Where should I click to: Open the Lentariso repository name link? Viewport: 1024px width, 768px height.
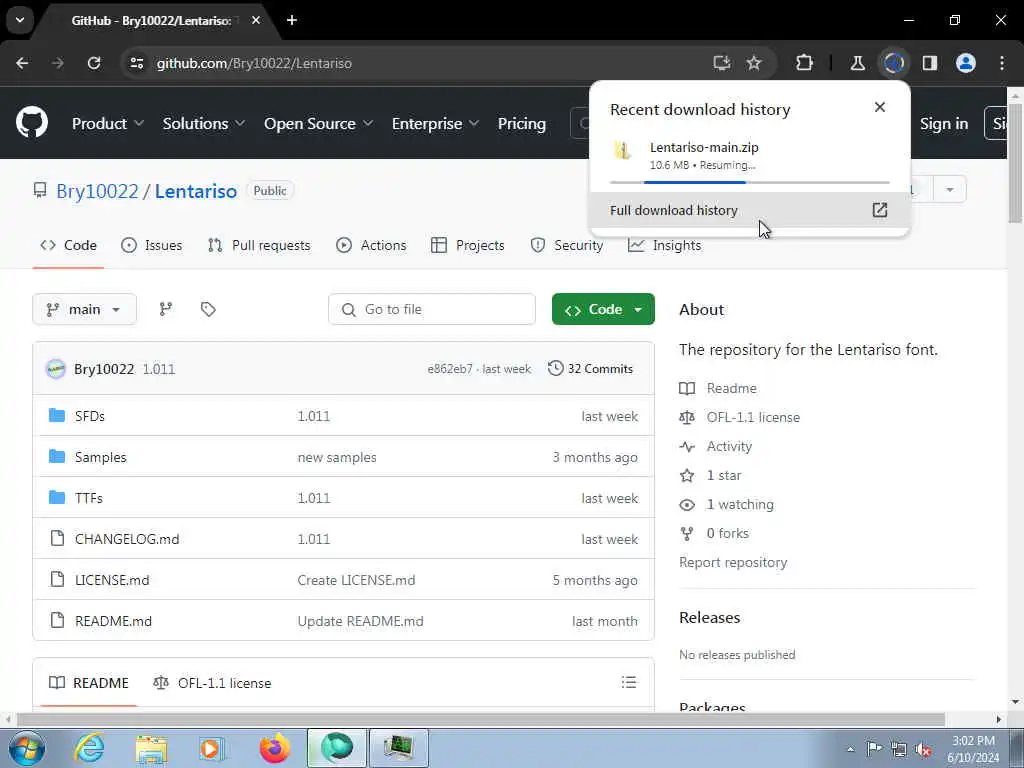click(196, 191)
